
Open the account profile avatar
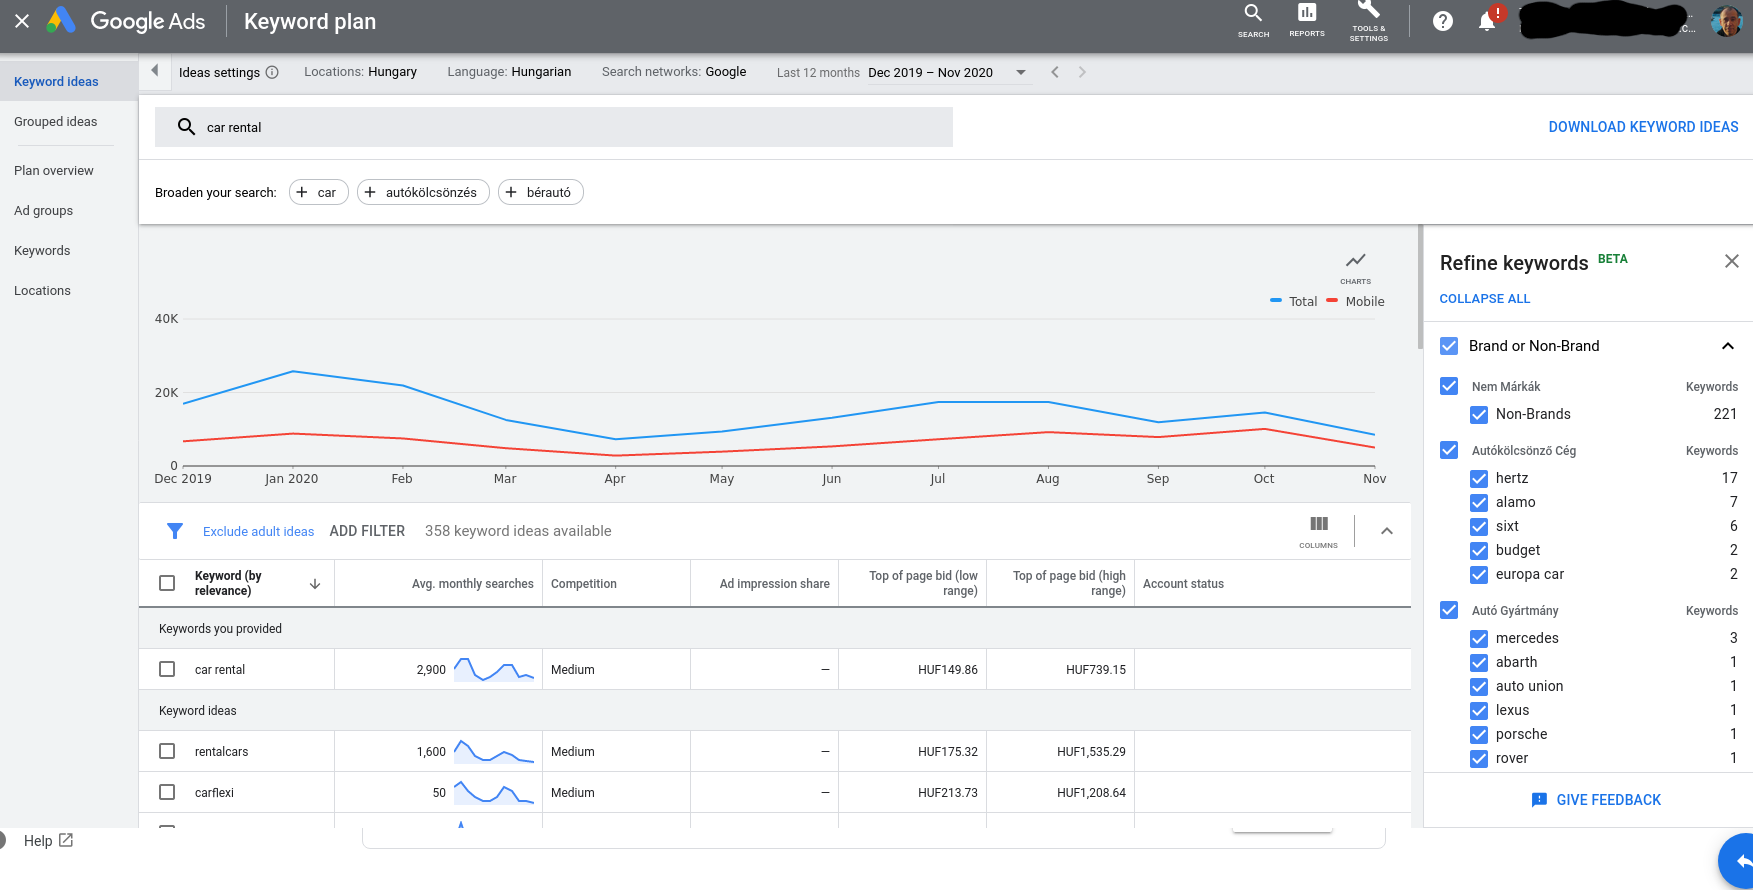(x=1727, y=21)
